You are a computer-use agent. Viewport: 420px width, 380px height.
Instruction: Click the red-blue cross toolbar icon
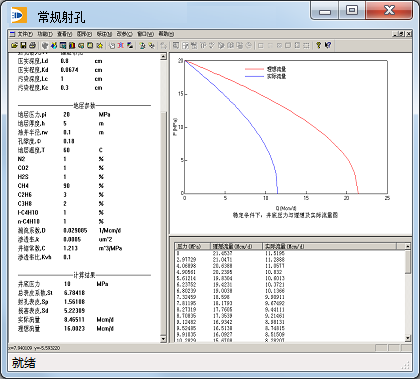click(x=121, y=45)
